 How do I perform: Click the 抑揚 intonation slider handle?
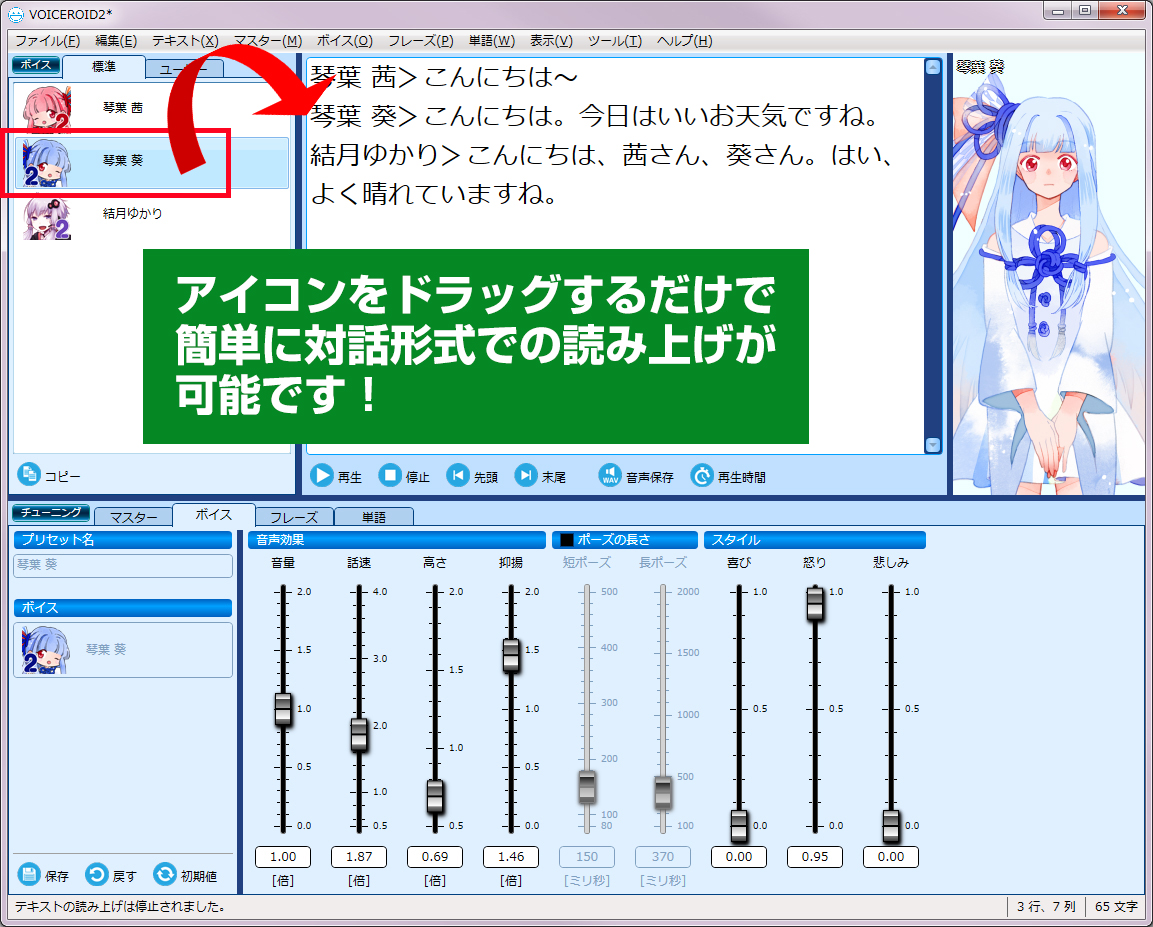[511, 656]
